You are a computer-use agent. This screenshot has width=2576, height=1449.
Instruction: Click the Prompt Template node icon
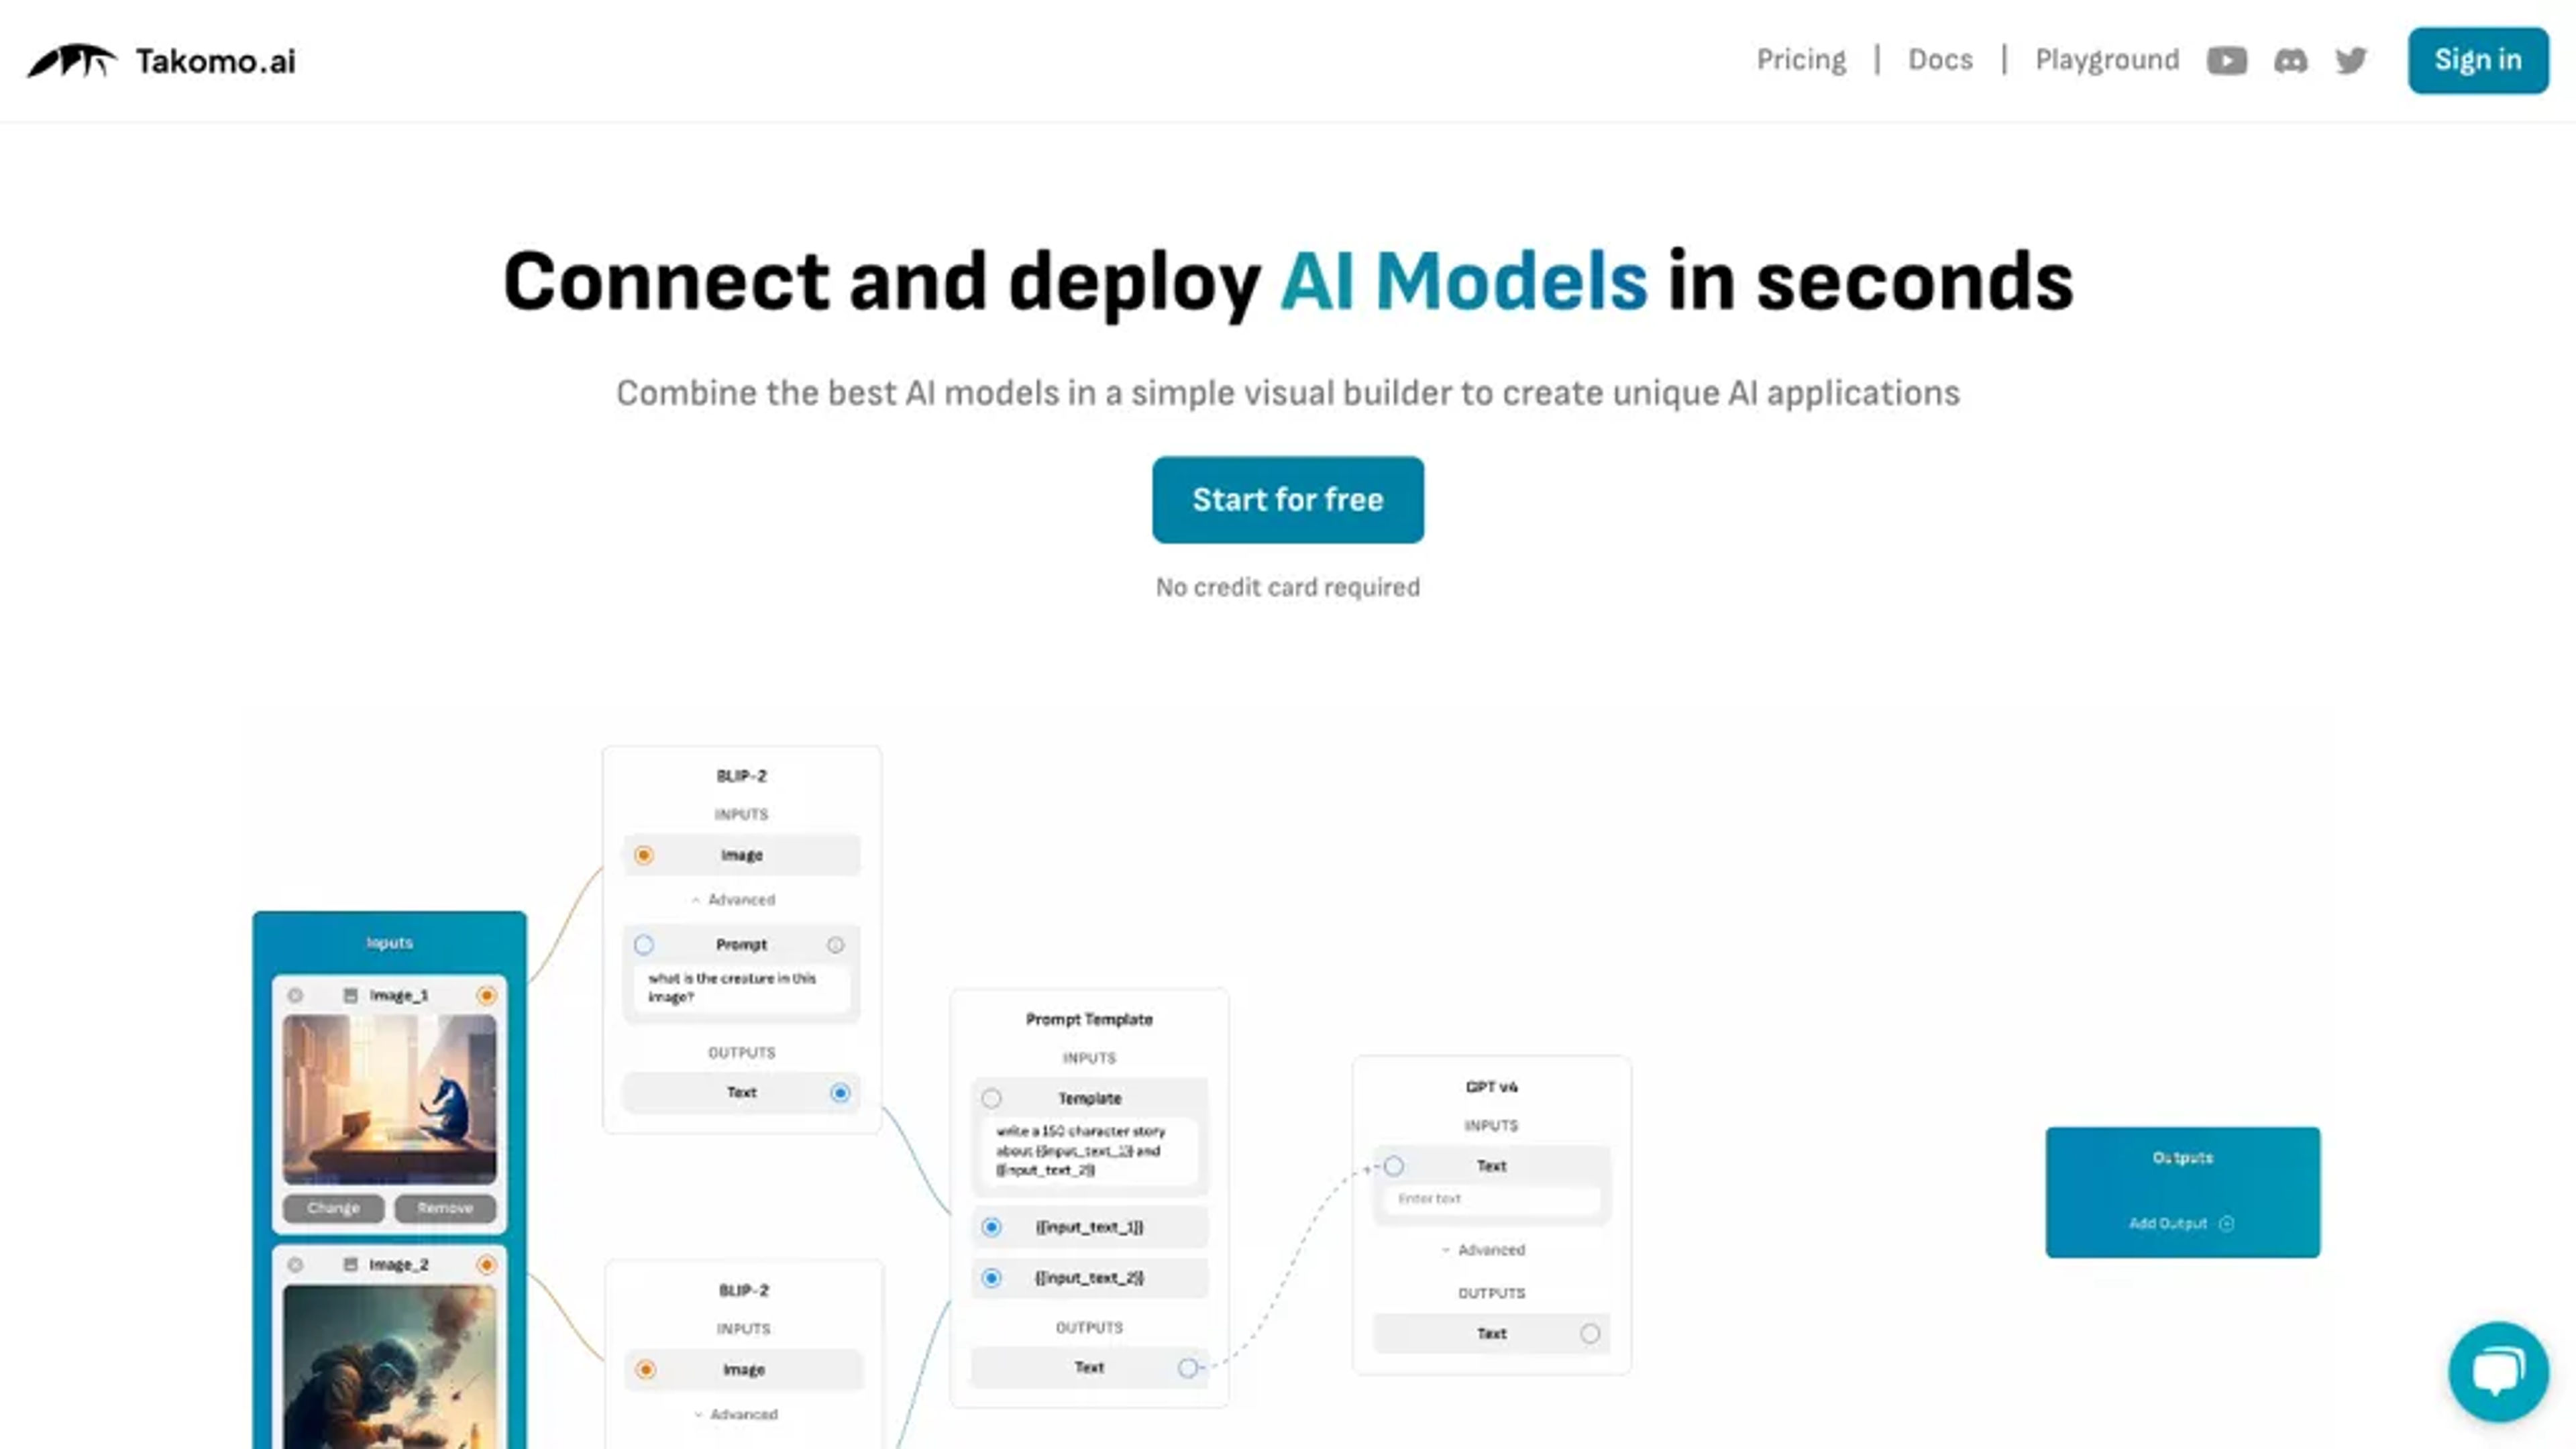click(x=1086, y=1017)
